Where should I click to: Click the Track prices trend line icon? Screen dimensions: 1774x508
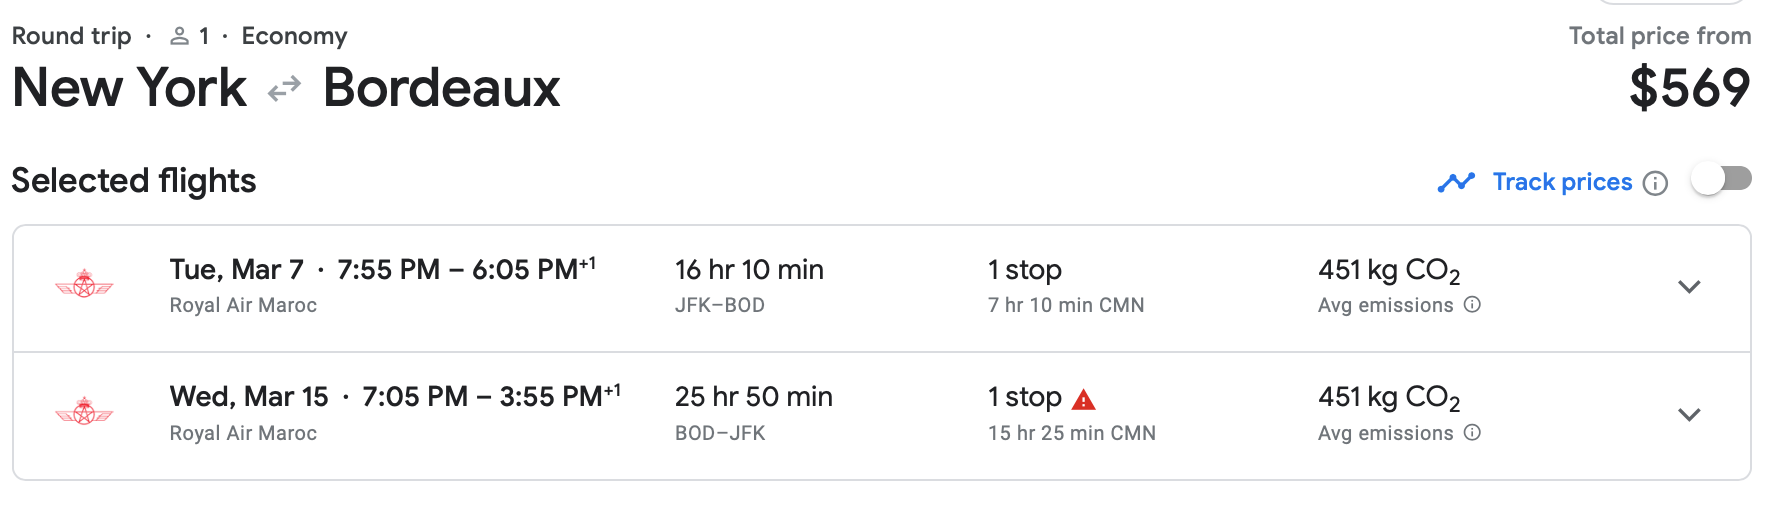pyautogui.click(x=1456, y=182)
